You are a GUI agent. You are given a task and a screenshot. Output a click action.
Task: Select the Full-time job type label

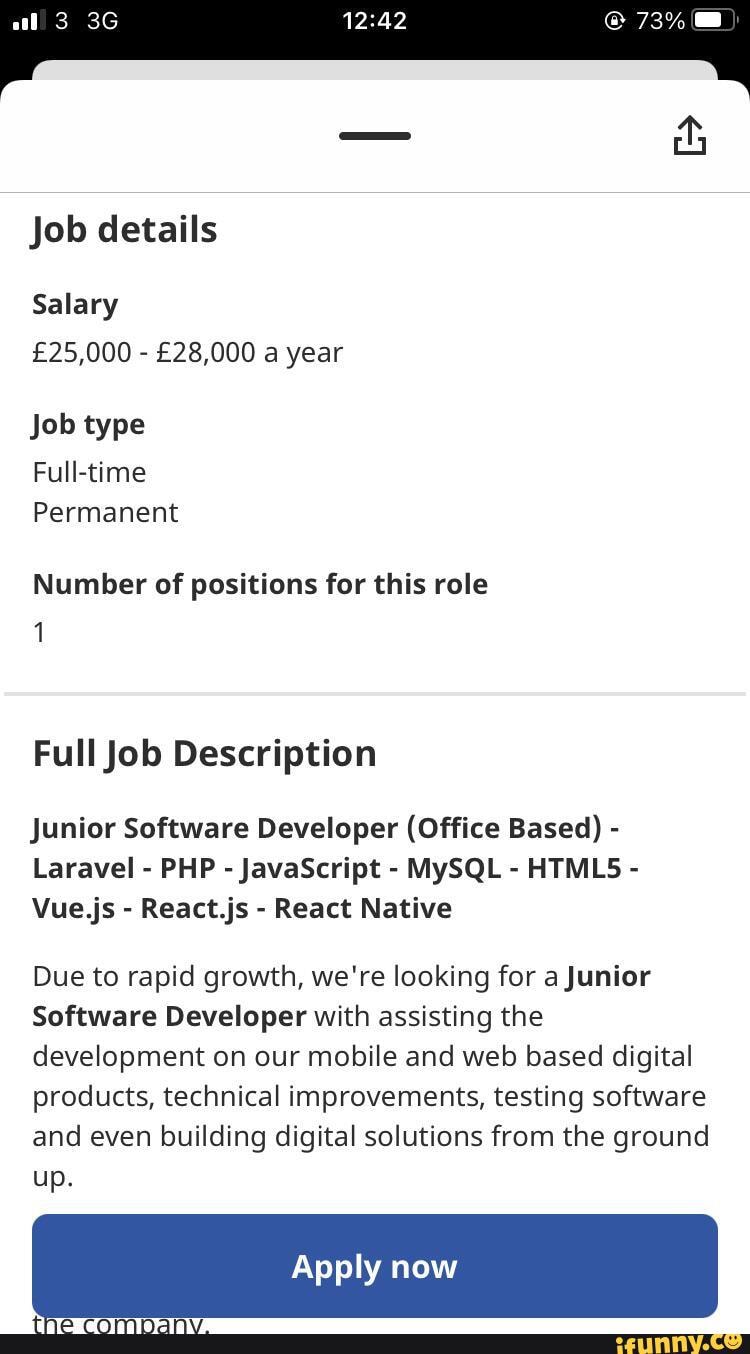click(x=89, y=471)
